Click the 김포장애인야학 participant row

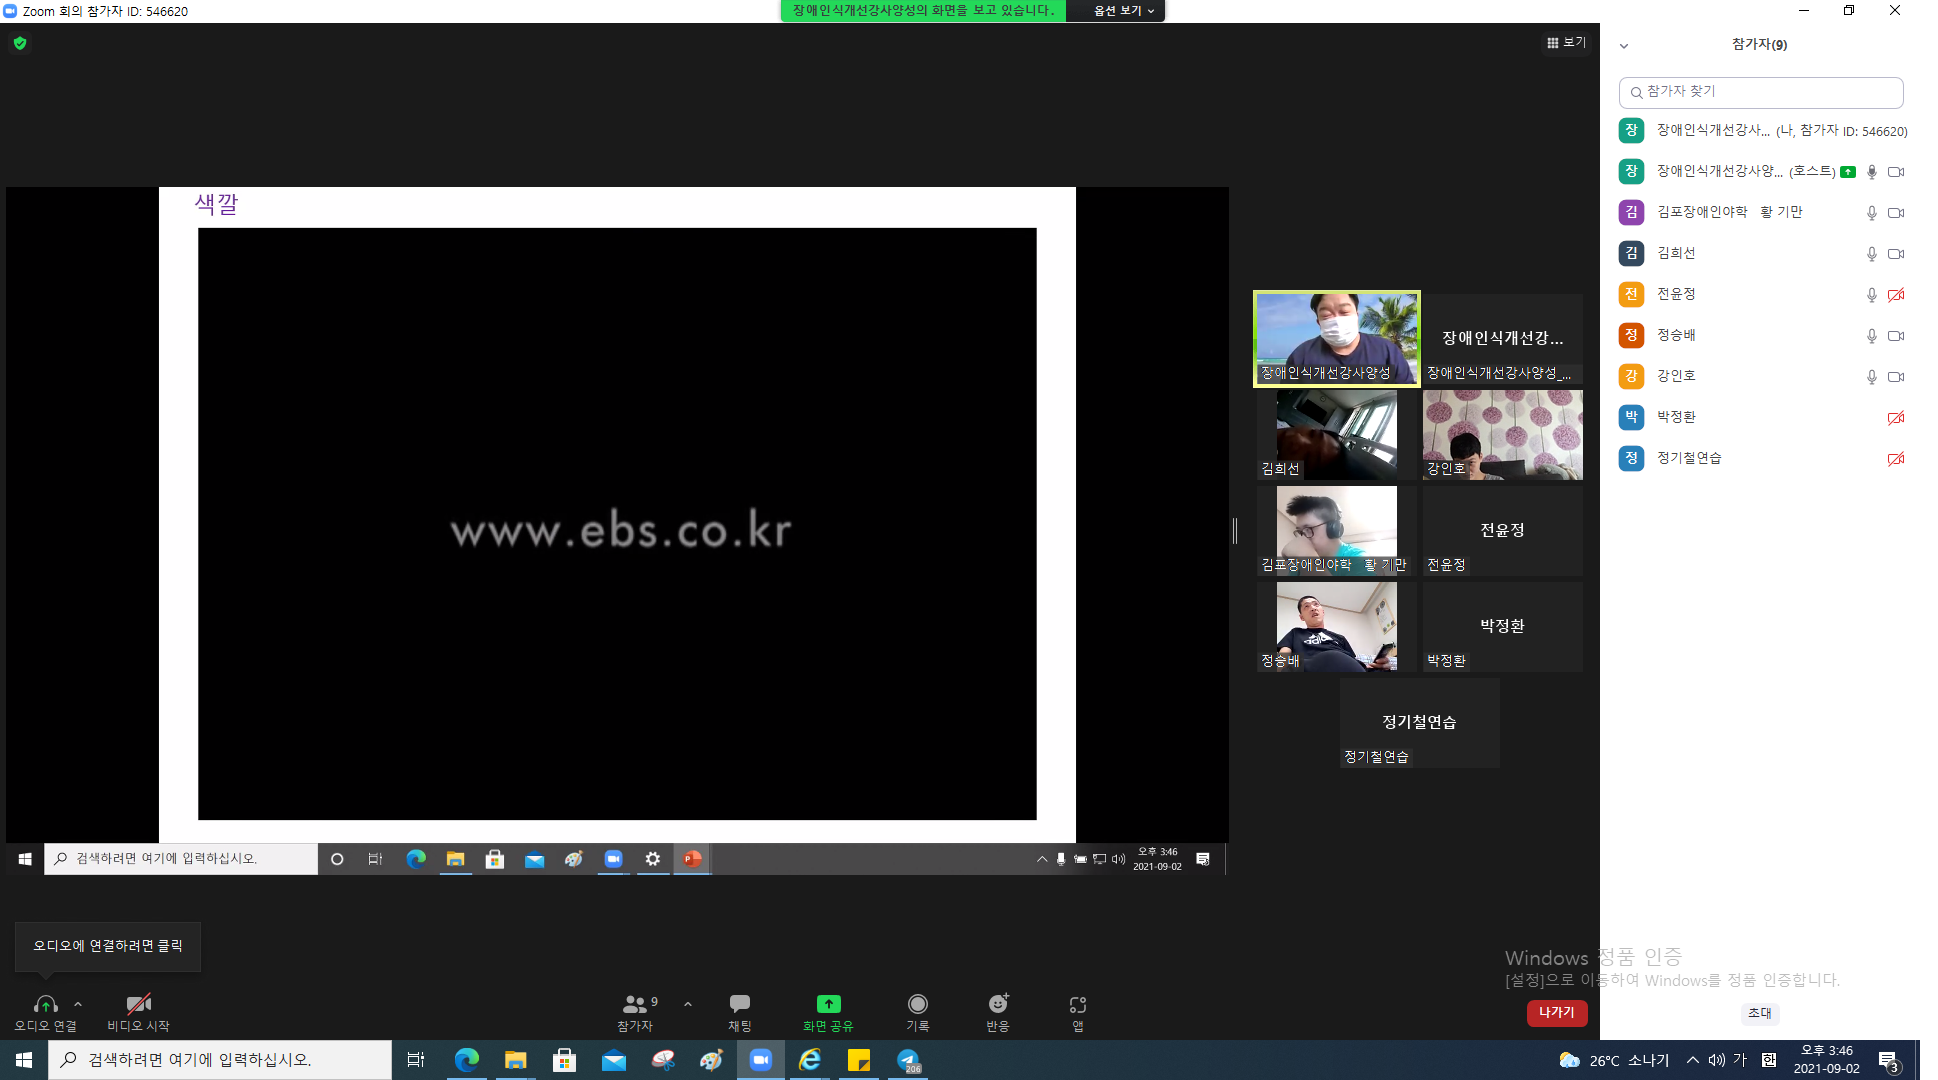click(x=1761, y=213)
